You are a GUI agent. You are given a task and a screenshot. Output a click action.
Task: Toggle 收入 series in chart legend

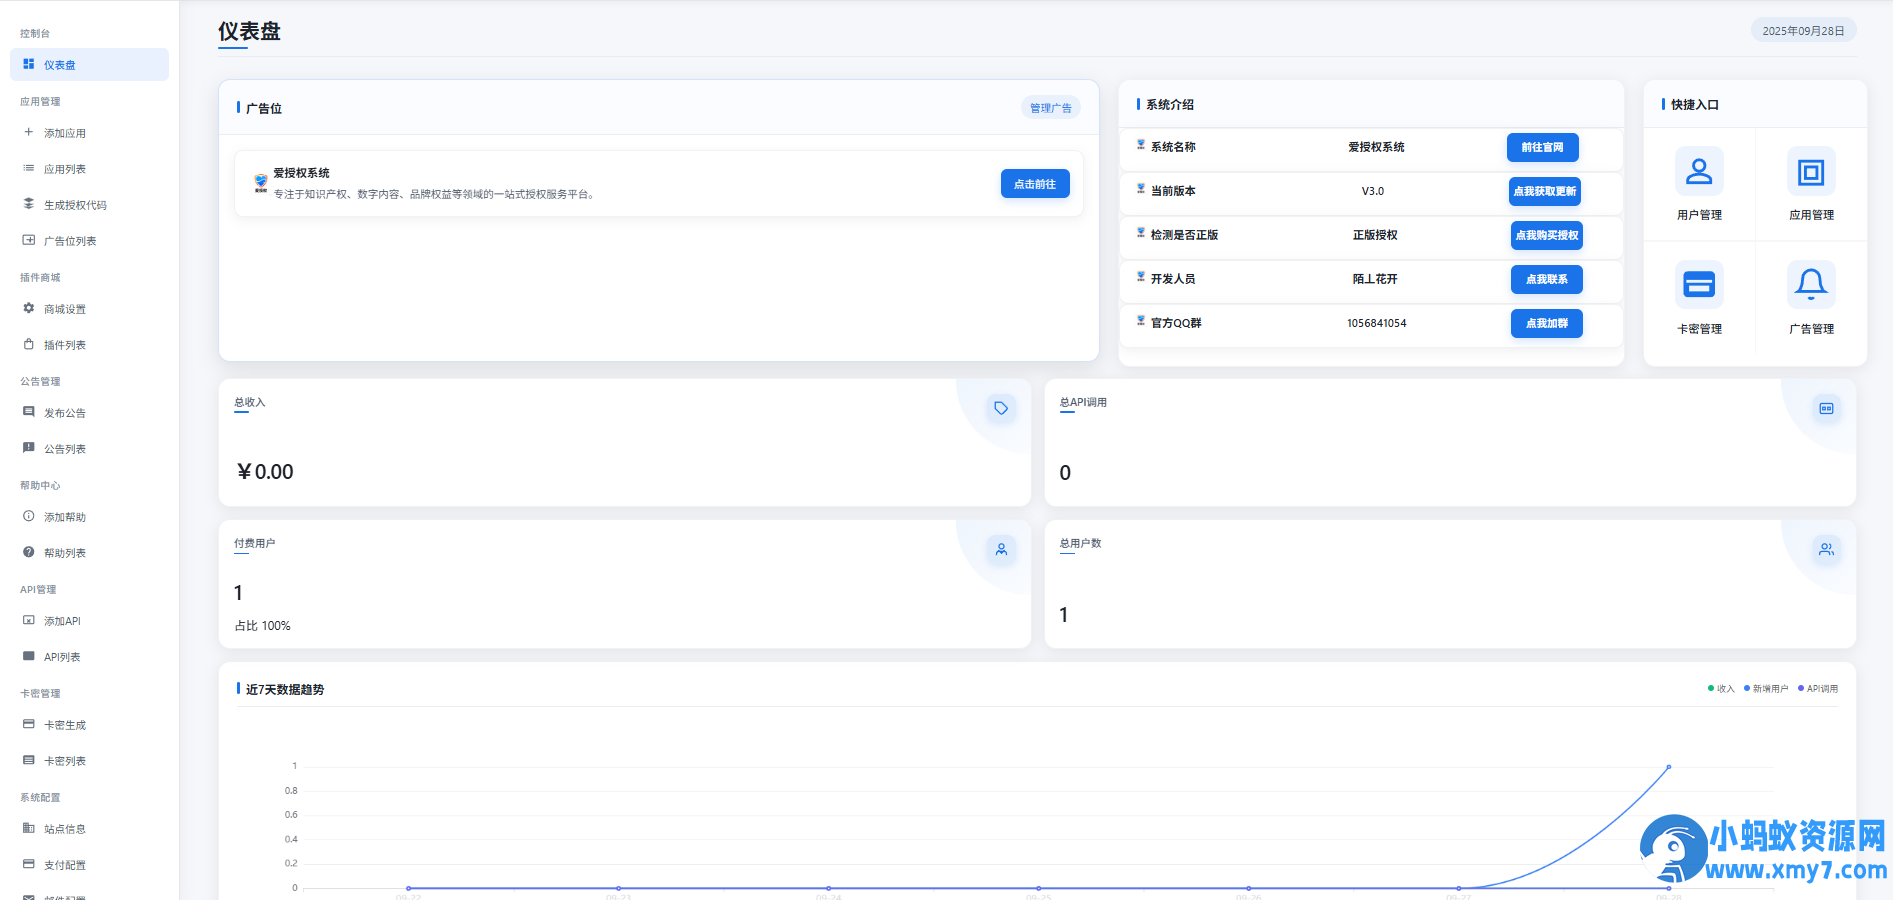(x=1721, y=689)
